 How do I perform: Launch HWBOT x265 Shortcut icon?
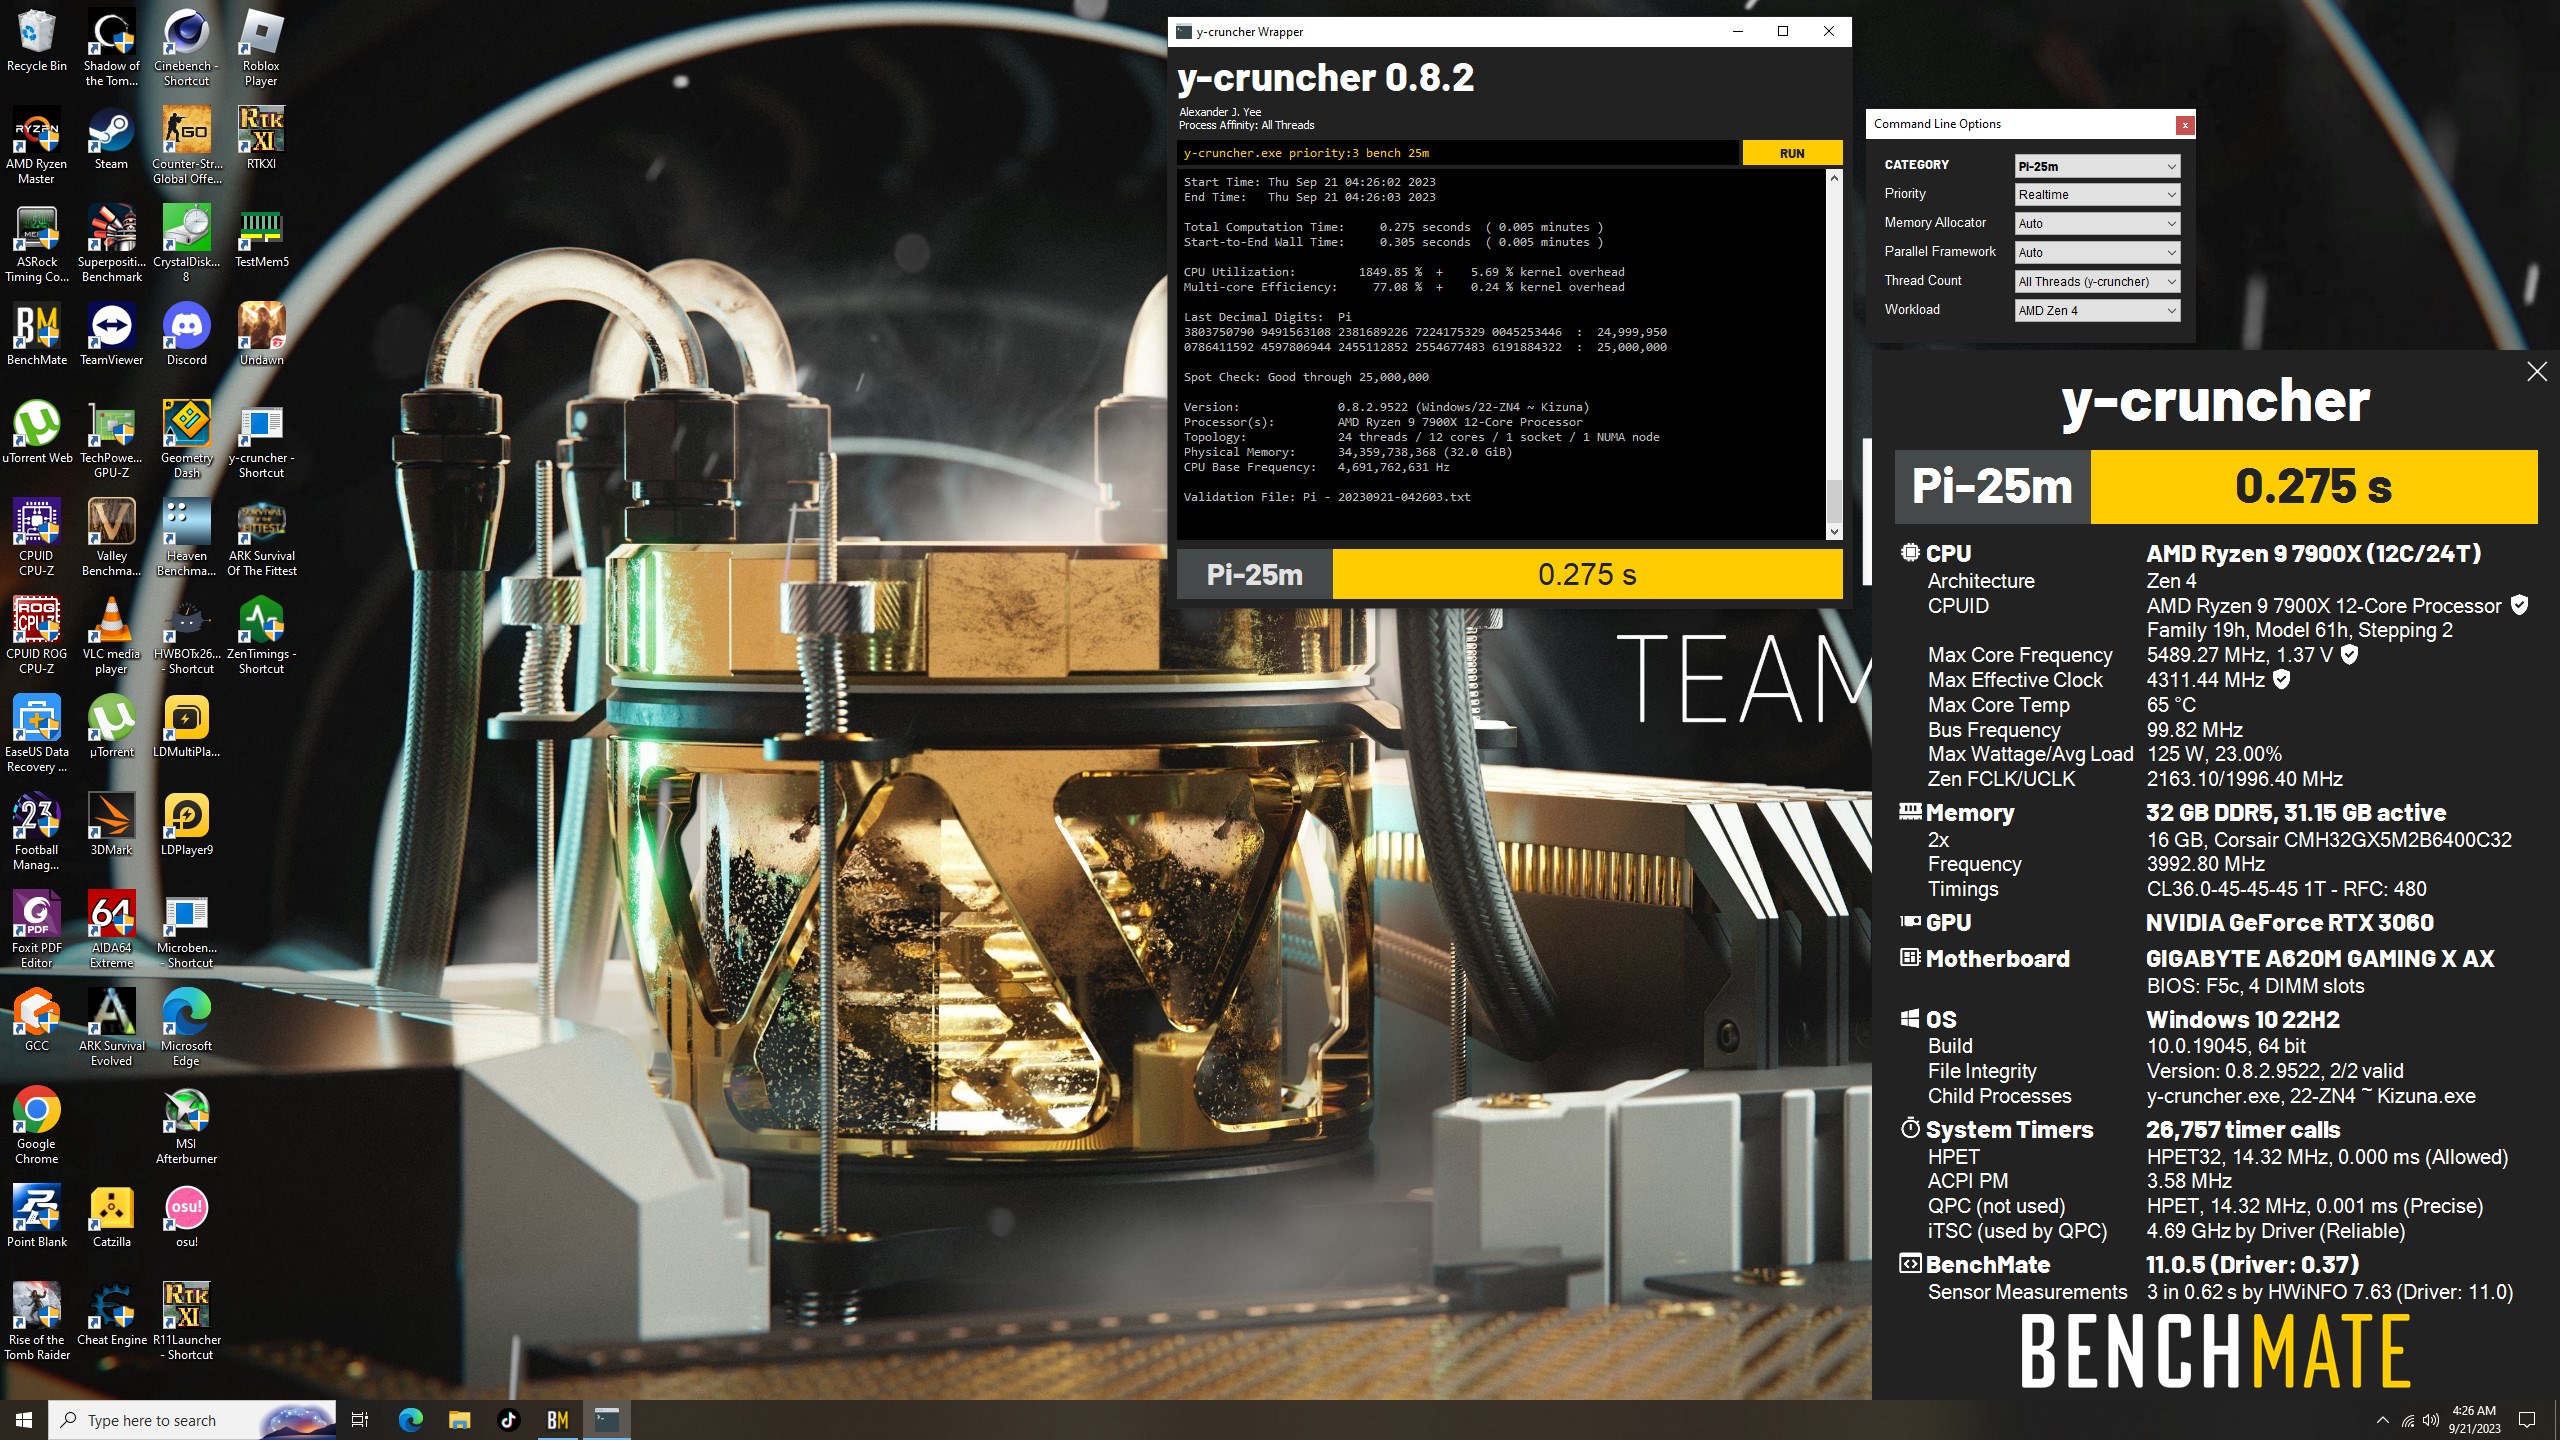click(x=186, y=636)
